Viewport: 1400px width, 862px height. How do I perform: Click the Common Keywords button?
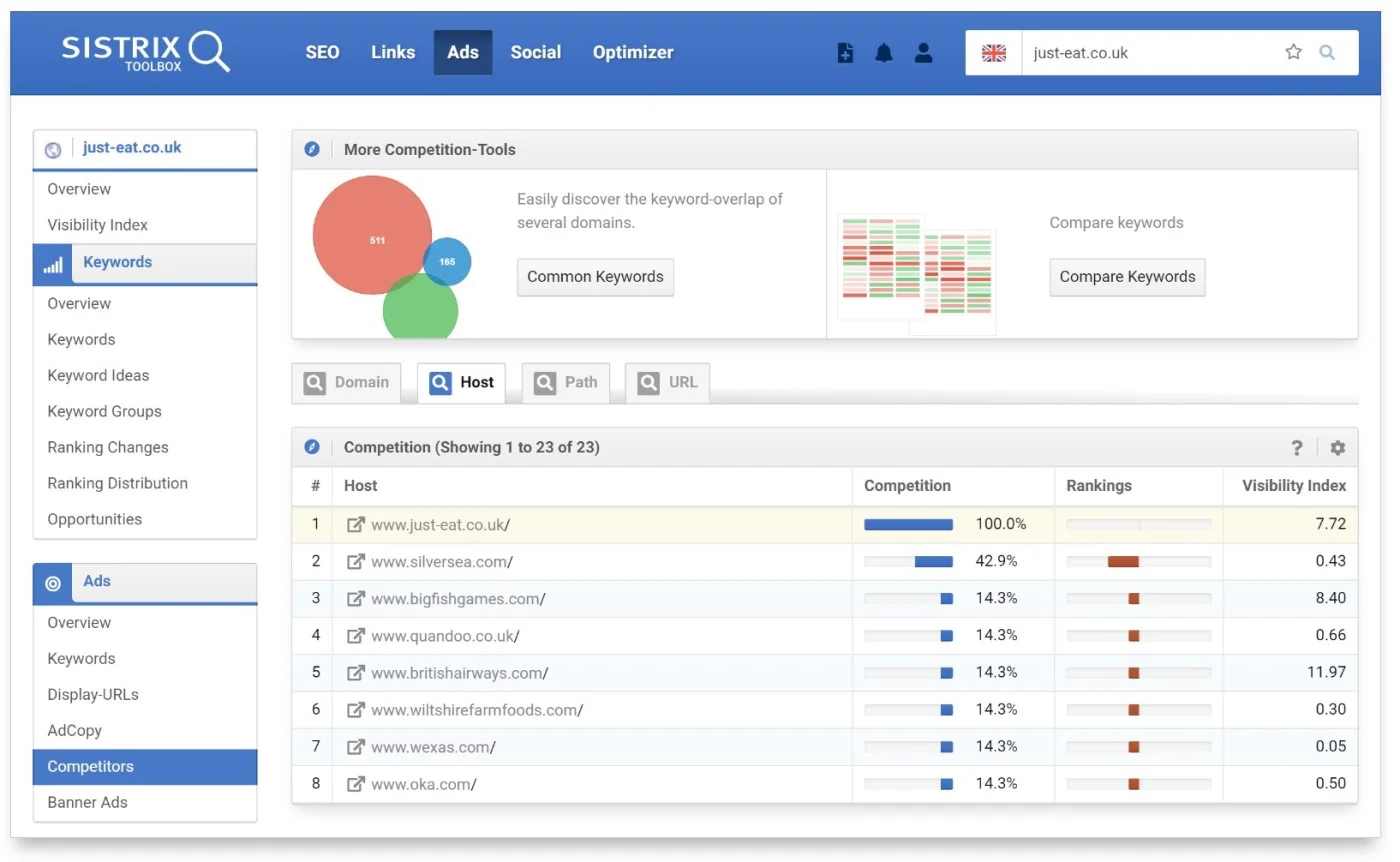click(x=595, y=277)
